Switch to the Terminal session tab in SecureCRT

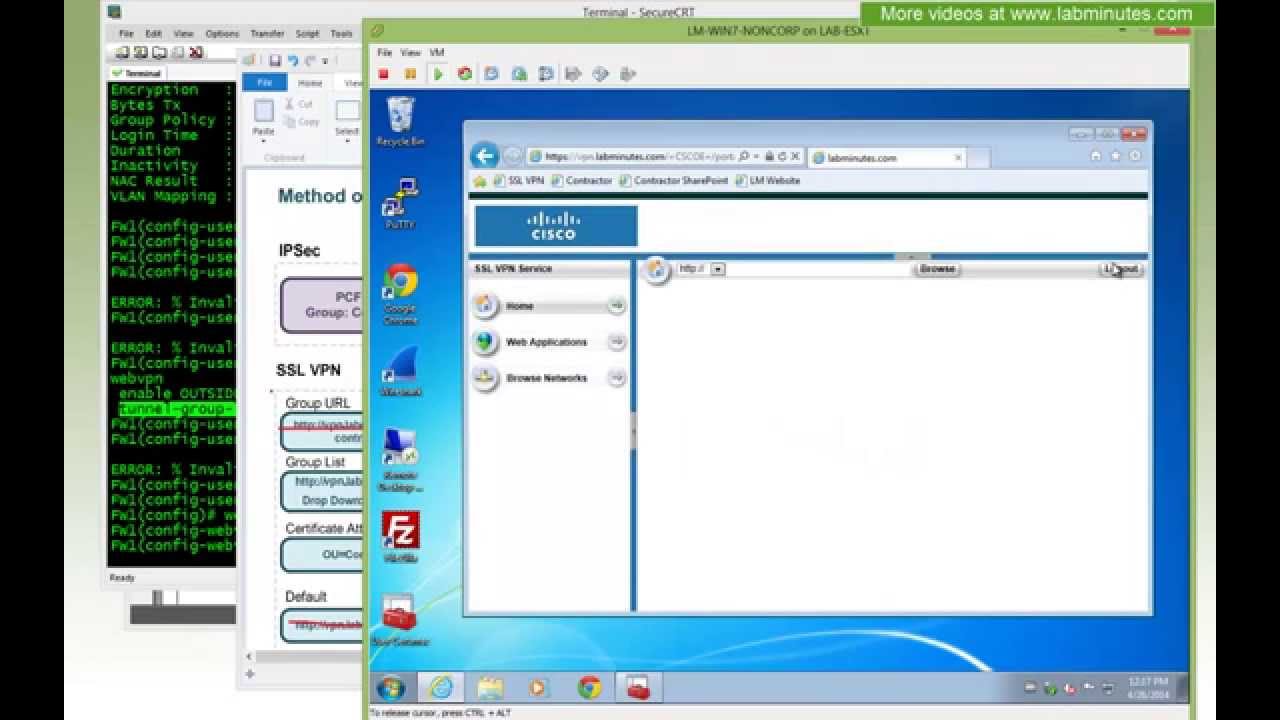pyautogui.click(x=138, y=73)
